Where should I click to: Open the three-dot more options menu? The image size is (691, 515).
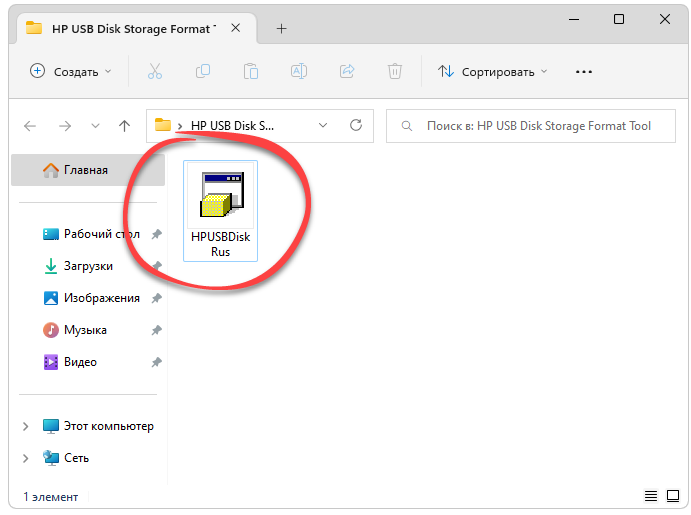(583, 72)
